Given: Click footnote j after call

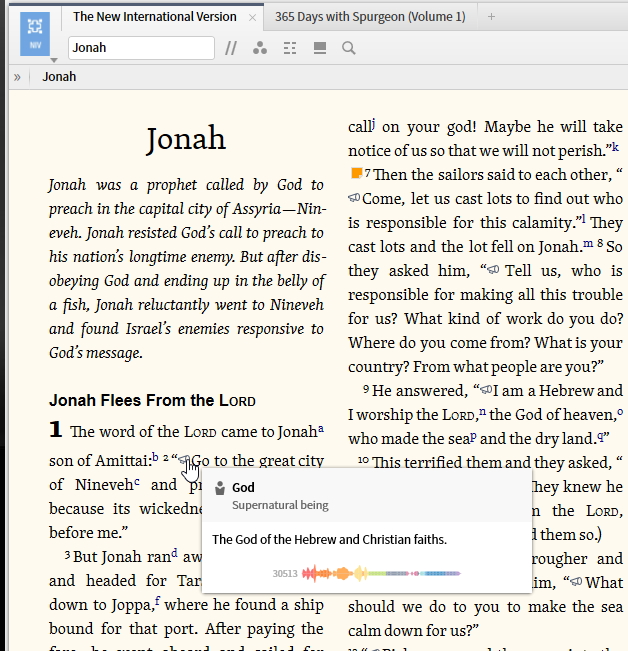Looking at the screenshot, I should (x=373, y=123).
